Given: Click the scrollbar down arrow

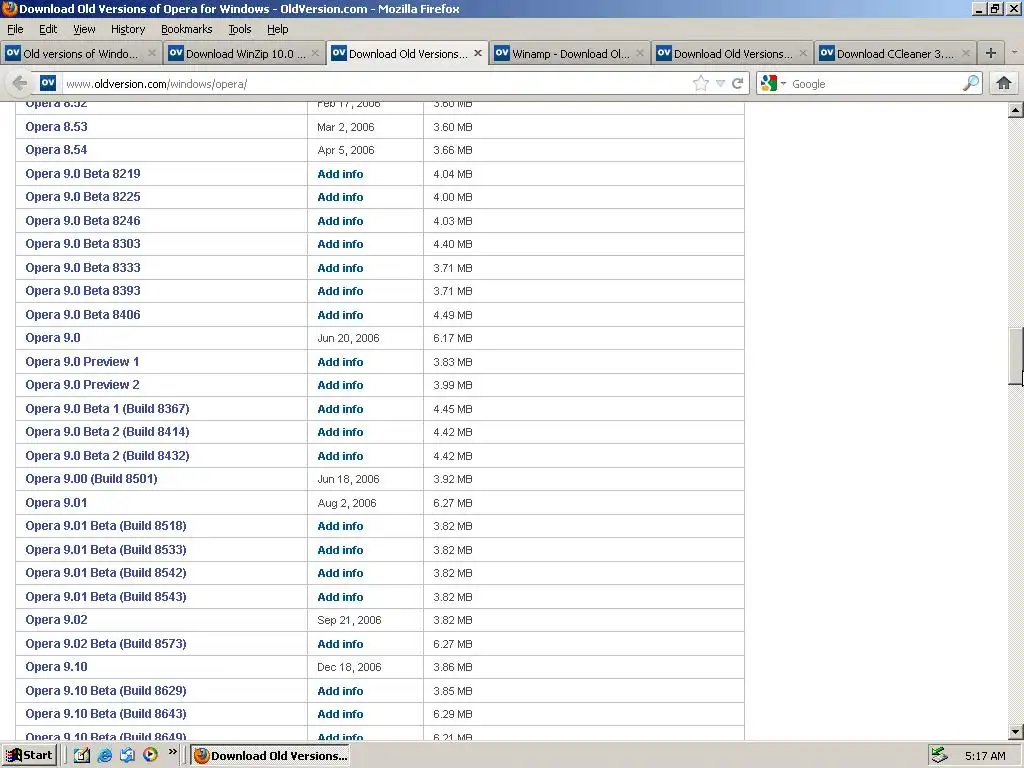Looking at the screenshot, I should [1015, 732].
